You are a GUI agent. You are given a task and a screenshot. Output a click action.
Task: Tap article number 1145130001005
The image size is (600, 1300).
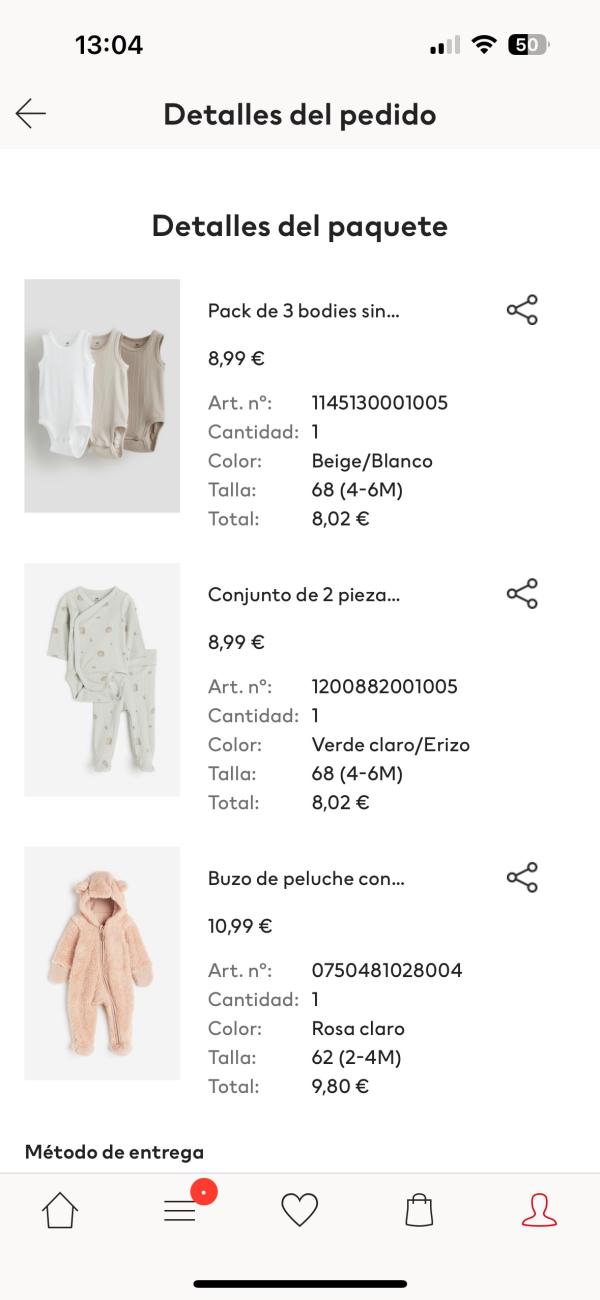380,403
